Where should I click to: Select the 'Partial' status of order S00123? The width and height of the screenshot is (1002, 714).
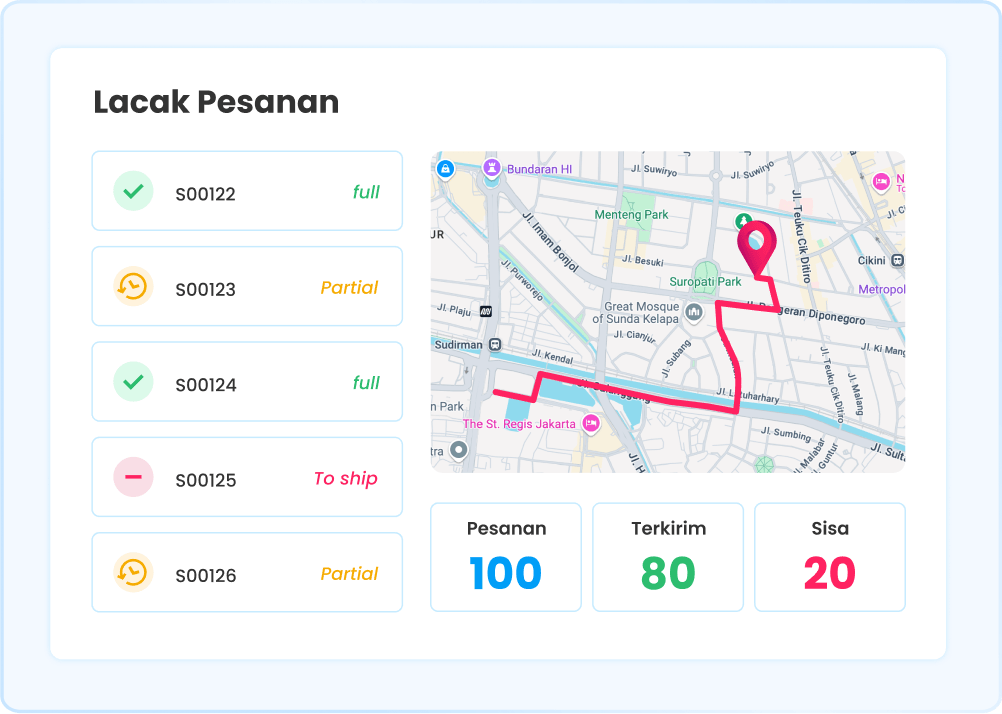(x=349, y=288)
